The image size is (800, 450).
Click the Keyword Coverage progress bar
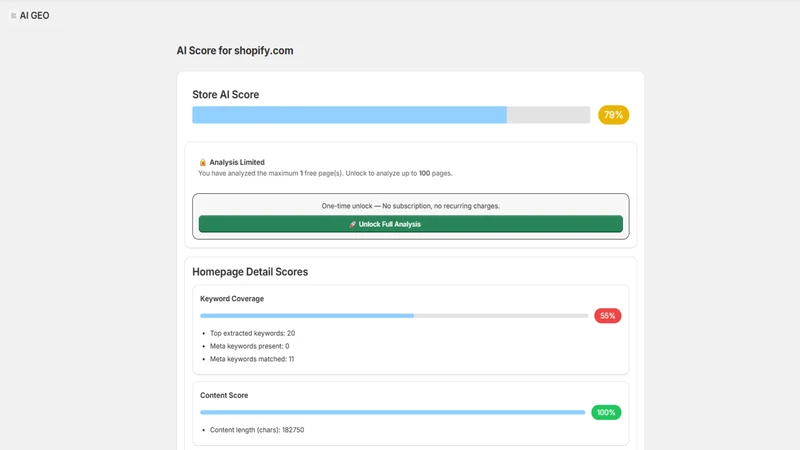pos(394,316)
